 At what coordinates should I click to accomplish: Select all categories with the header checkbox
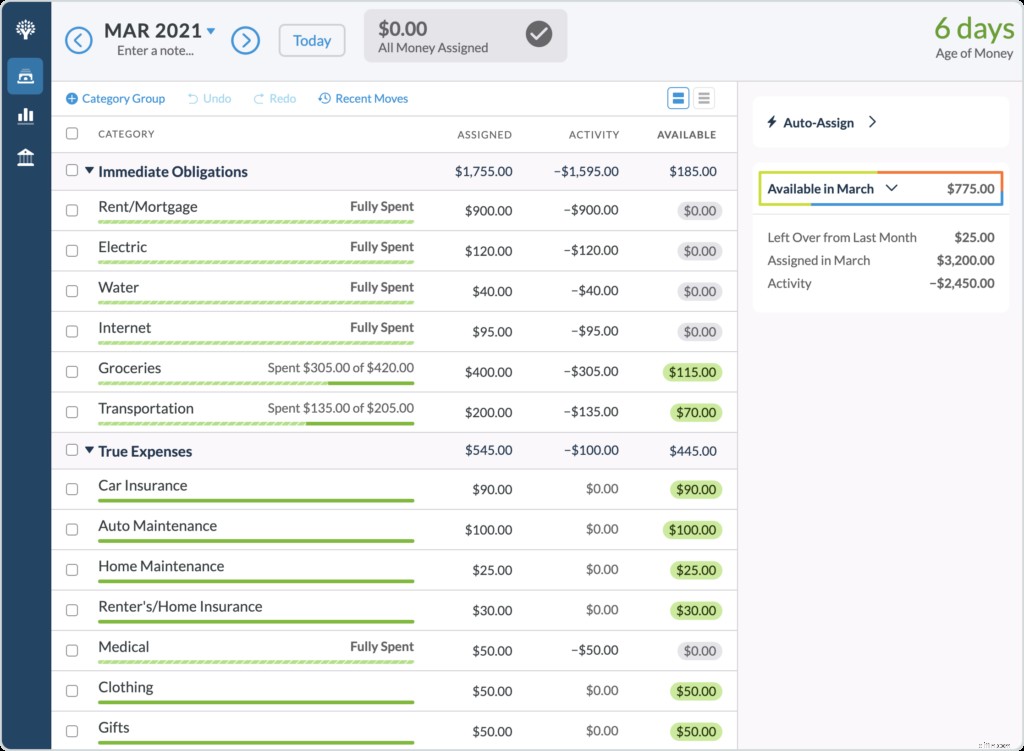71,133
